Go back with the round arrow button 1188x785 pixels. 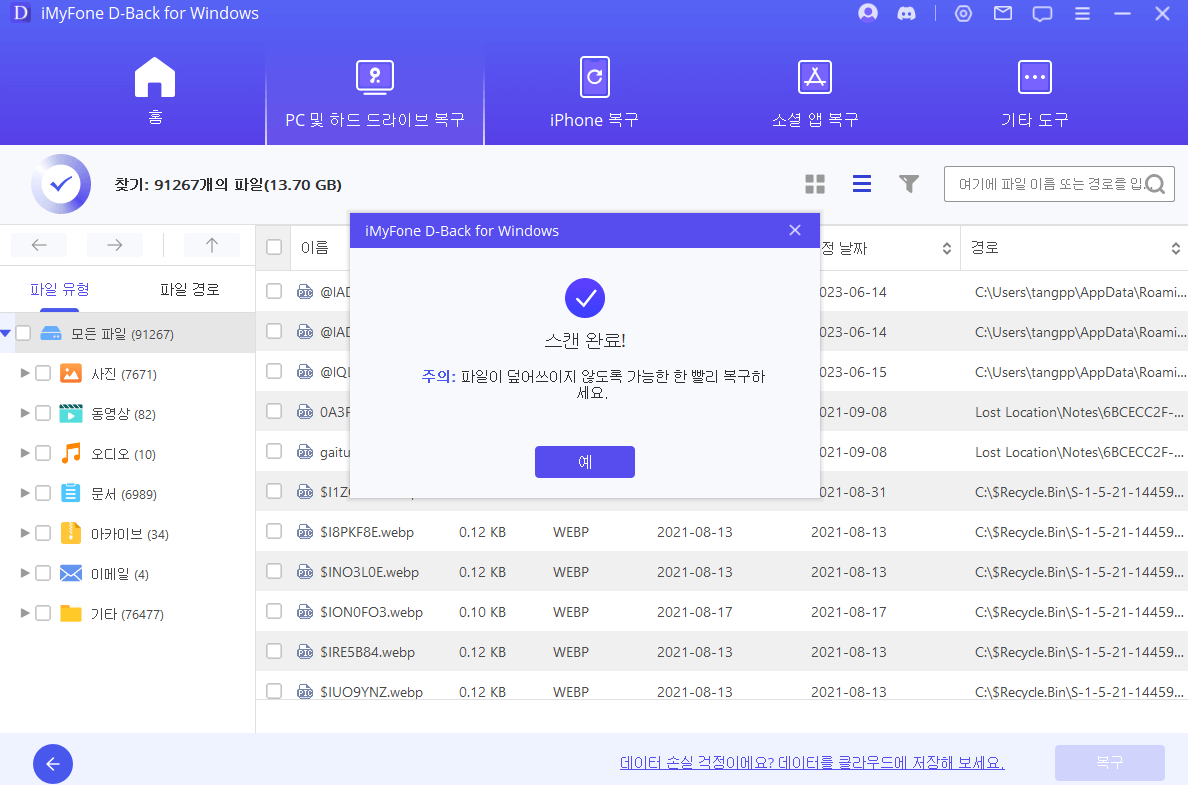tap(53, 764)
